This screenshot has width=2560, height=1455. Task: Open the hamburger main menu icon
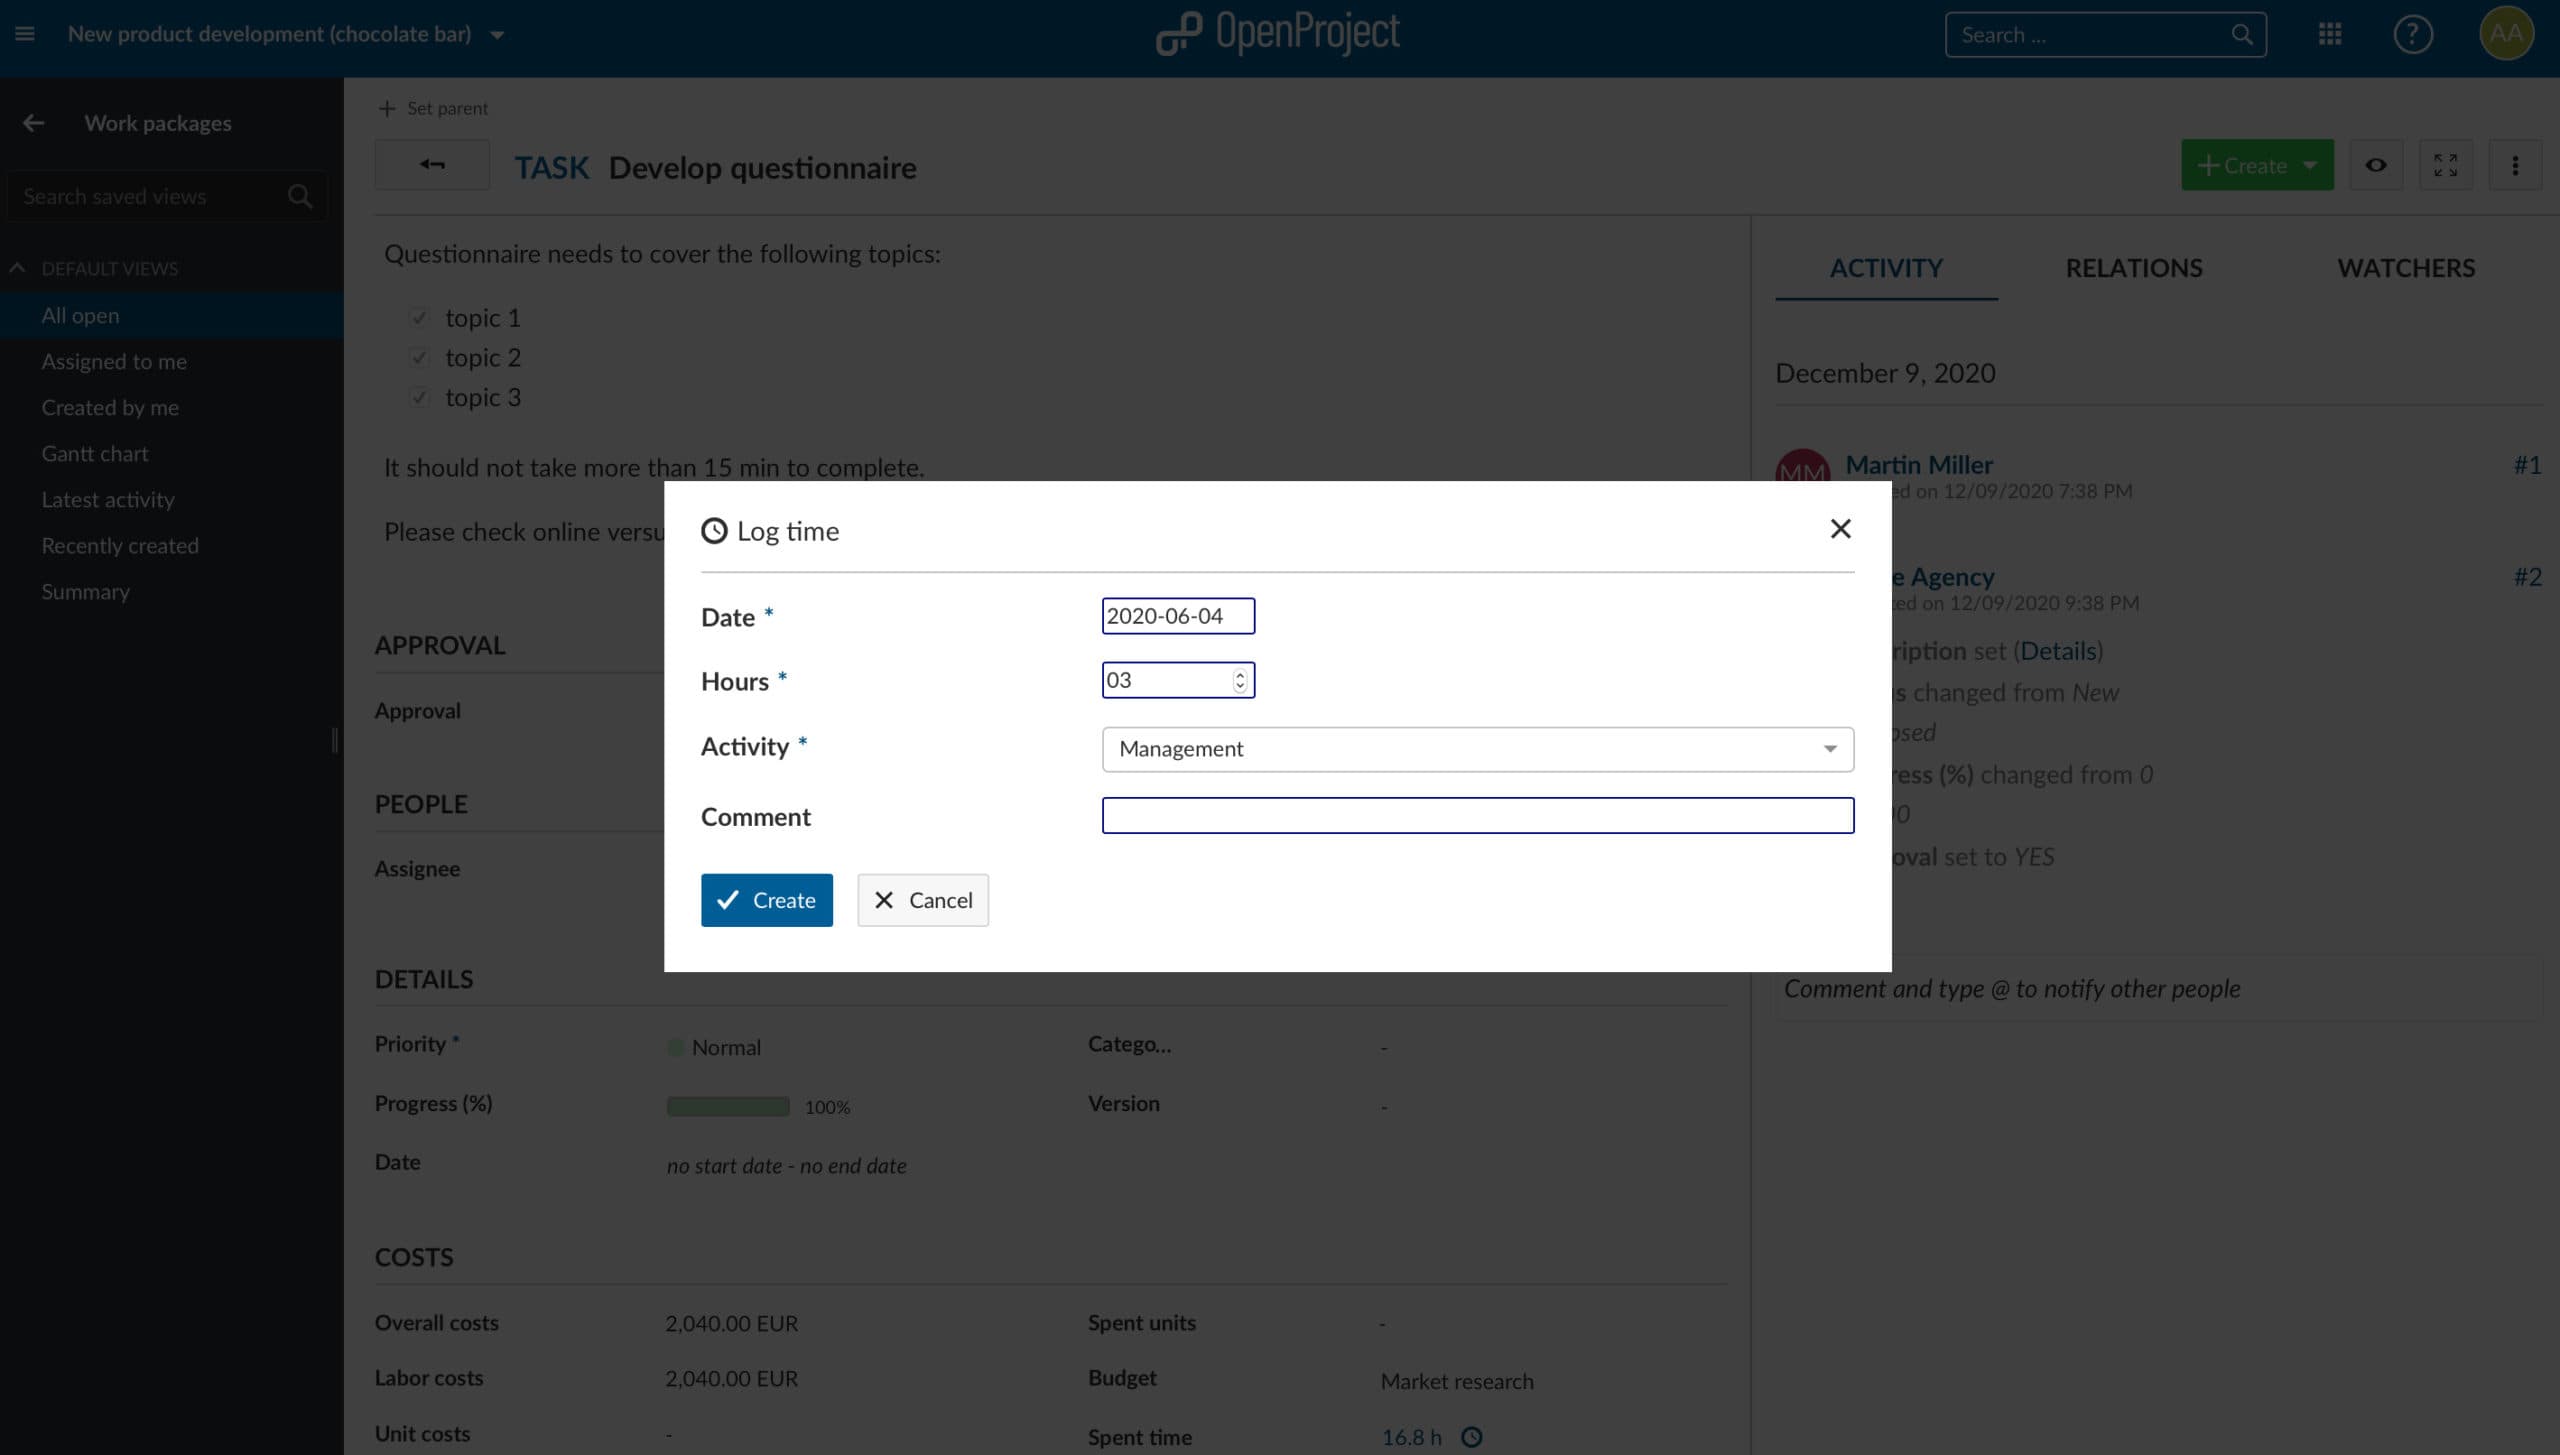tap(25, 34)
